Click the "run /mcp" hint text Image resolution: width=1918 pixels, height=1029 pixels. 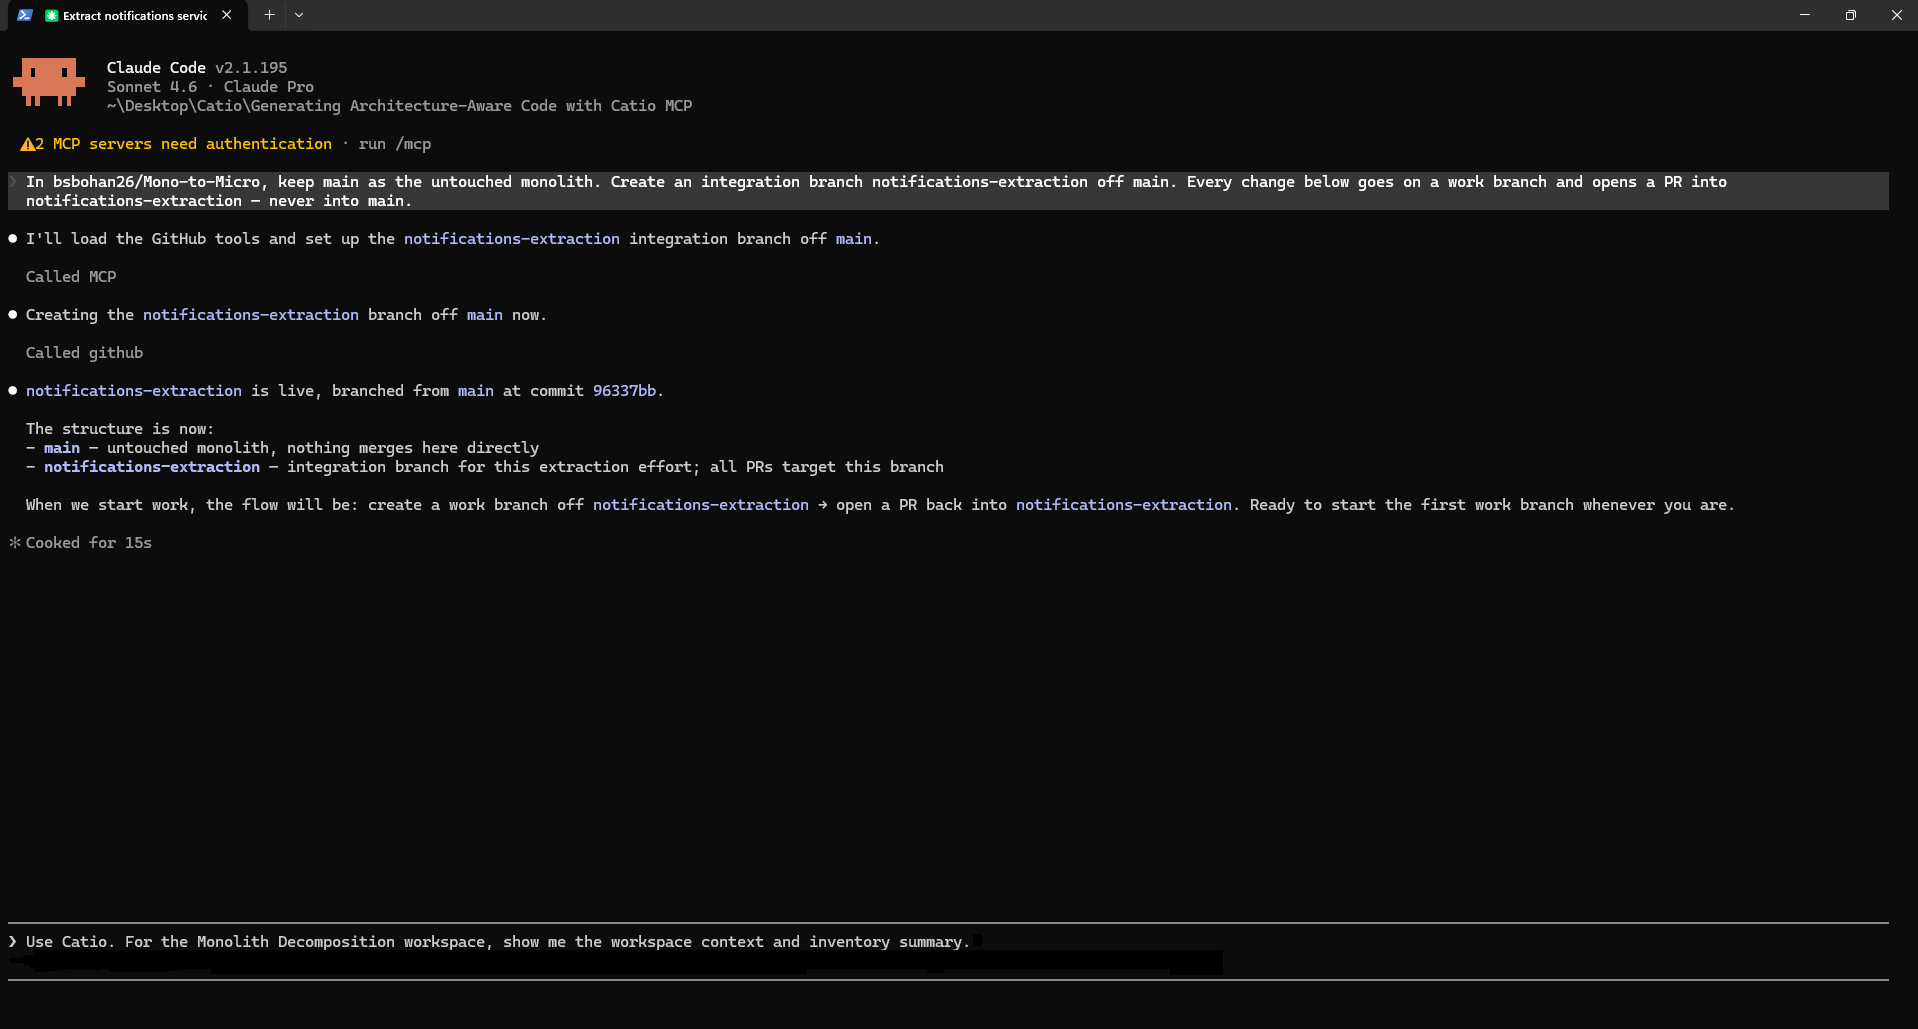[x=395, y=144]
